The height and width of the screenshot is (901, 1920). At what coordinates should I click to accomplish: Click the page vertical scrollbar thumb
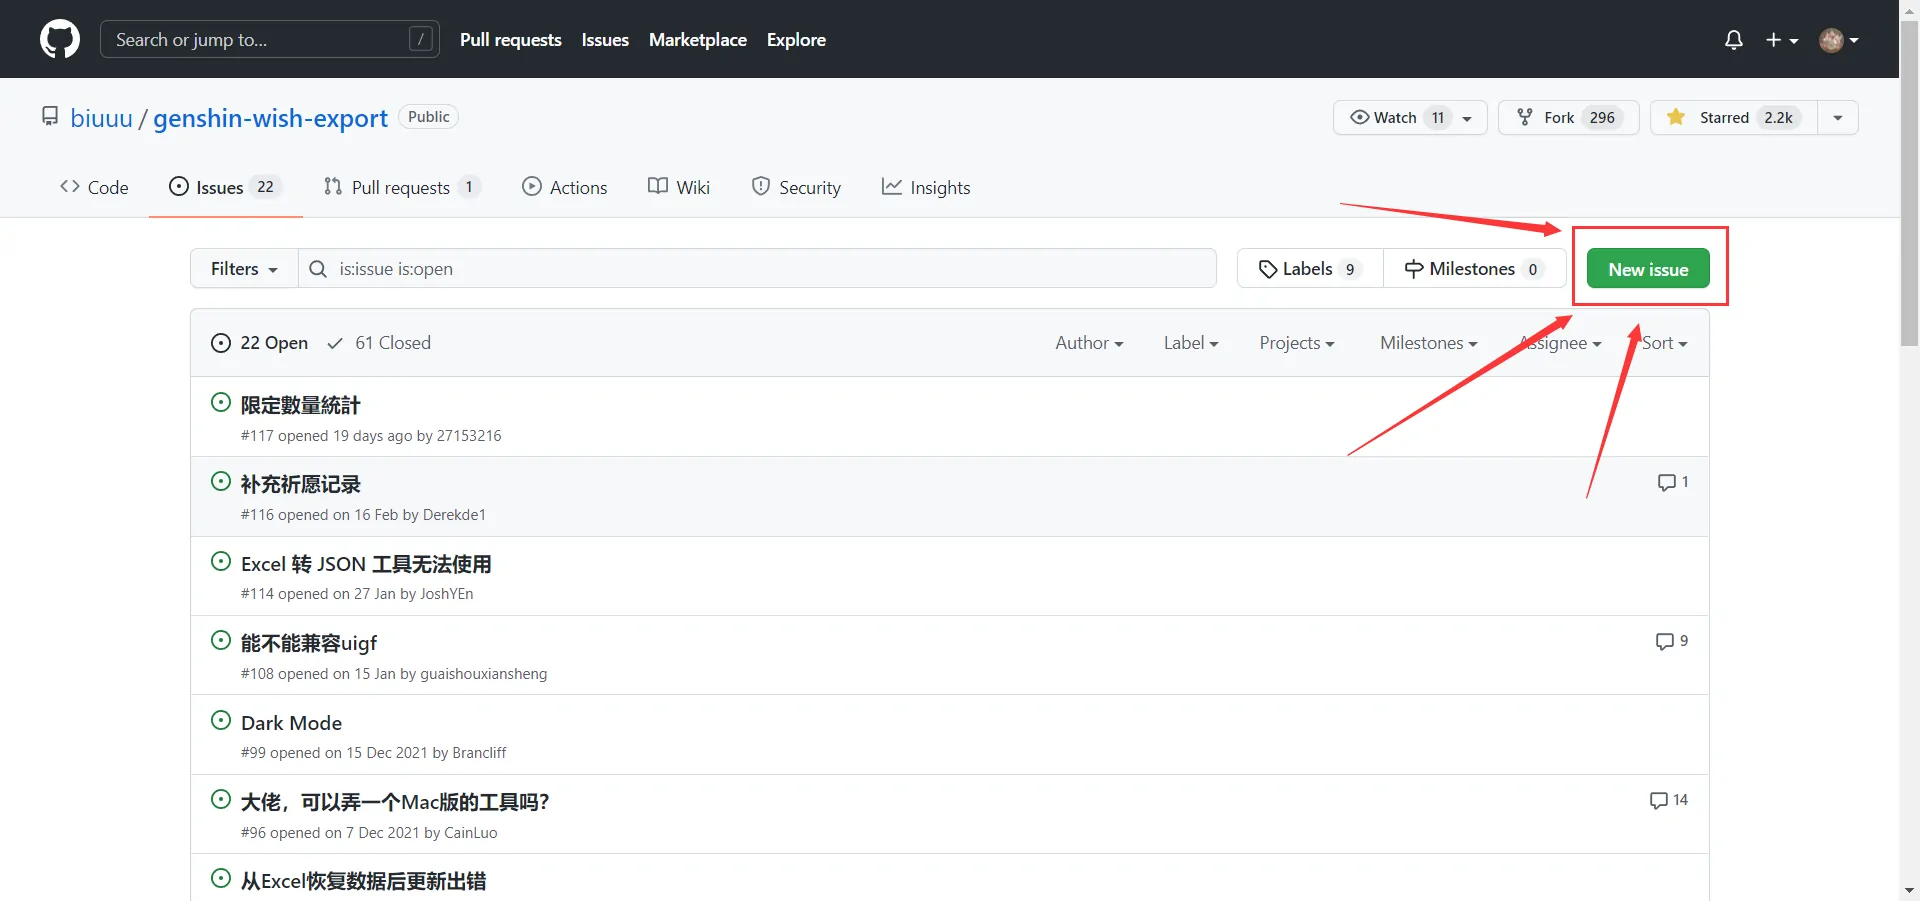coord(1910,185)
